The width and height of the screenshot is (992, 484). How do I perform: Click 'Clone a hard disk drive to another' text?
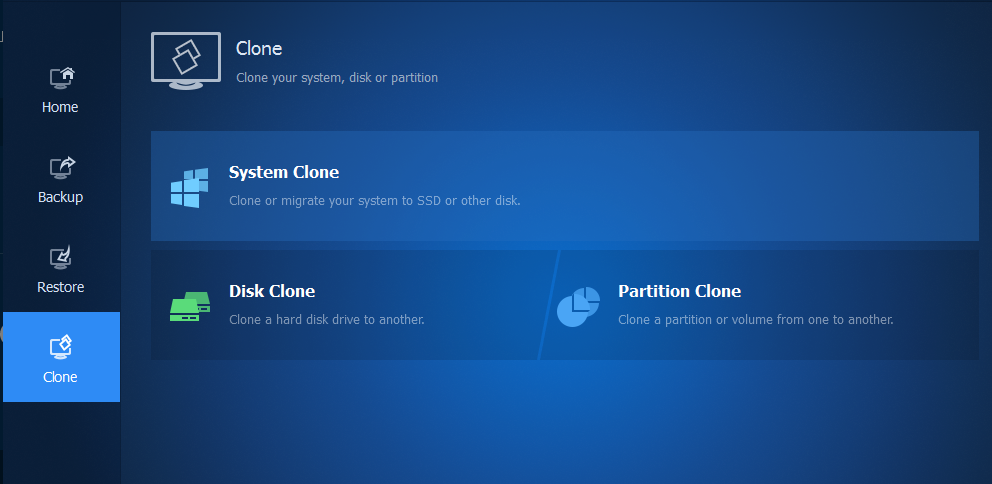click(x=327, y=320)
